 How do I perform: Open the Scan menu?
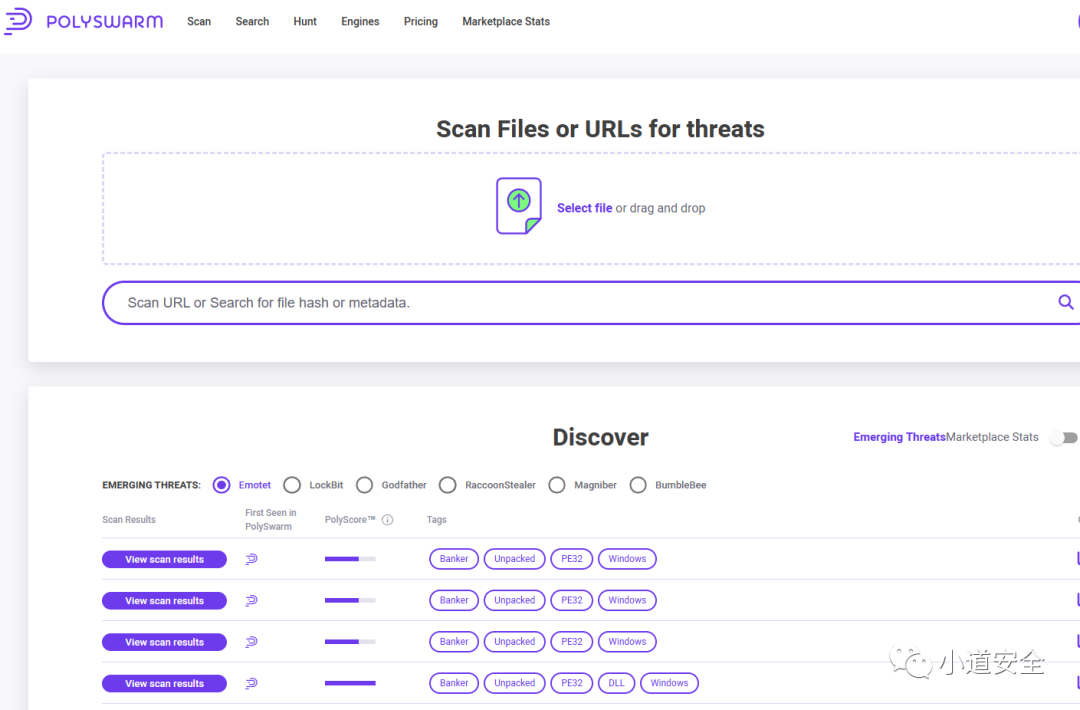tap(199, 21)
